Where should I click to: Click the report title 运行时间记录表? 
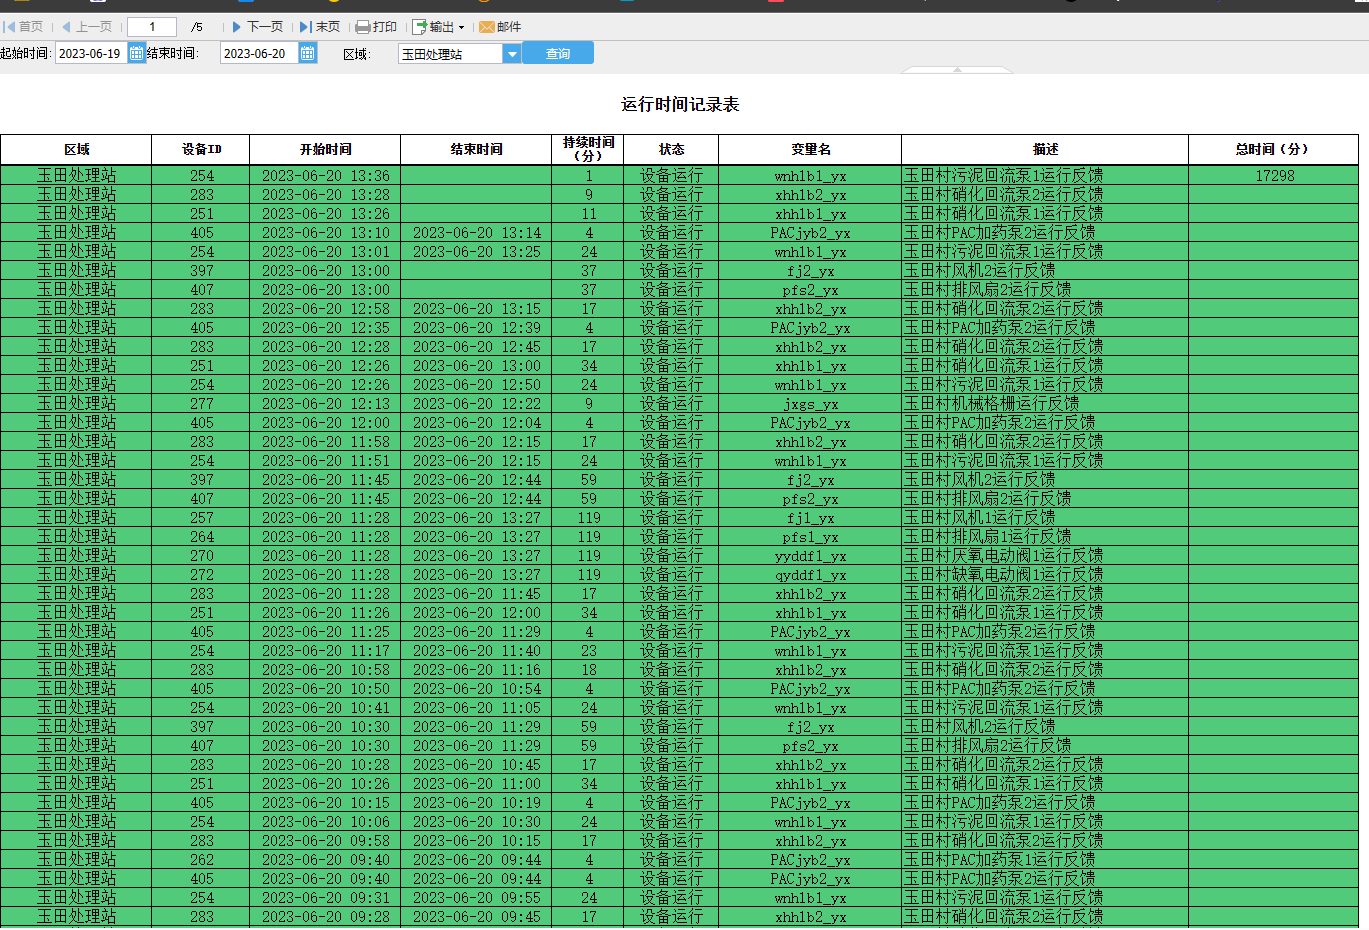click(680, 104)
